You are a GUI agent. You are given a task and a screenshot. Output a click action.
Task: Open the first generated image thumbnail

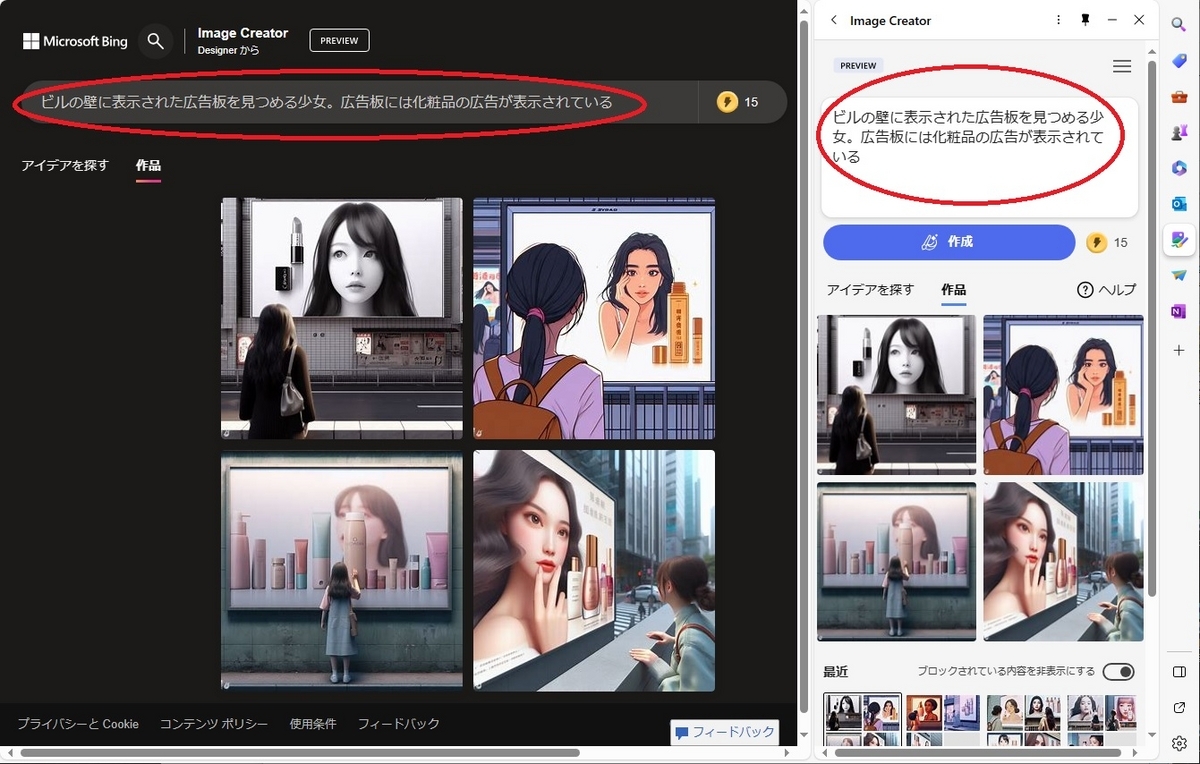[x=341, y=316]
